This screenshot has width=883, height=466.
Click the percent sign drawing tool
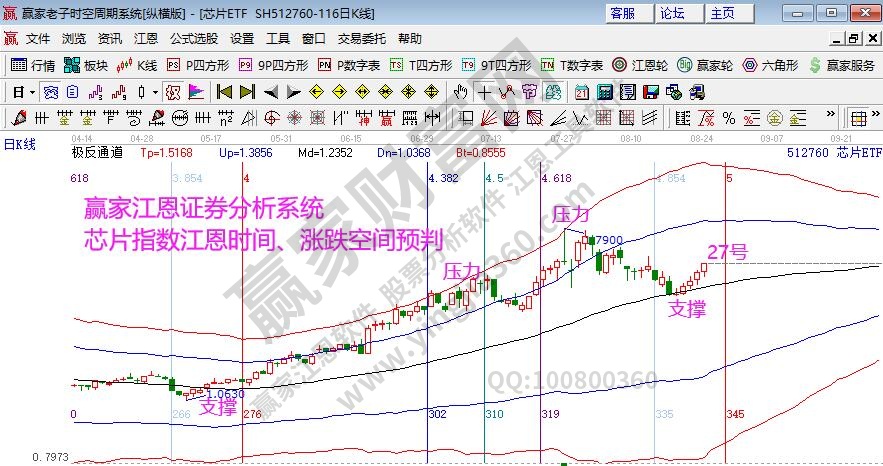tap(729, 117)
